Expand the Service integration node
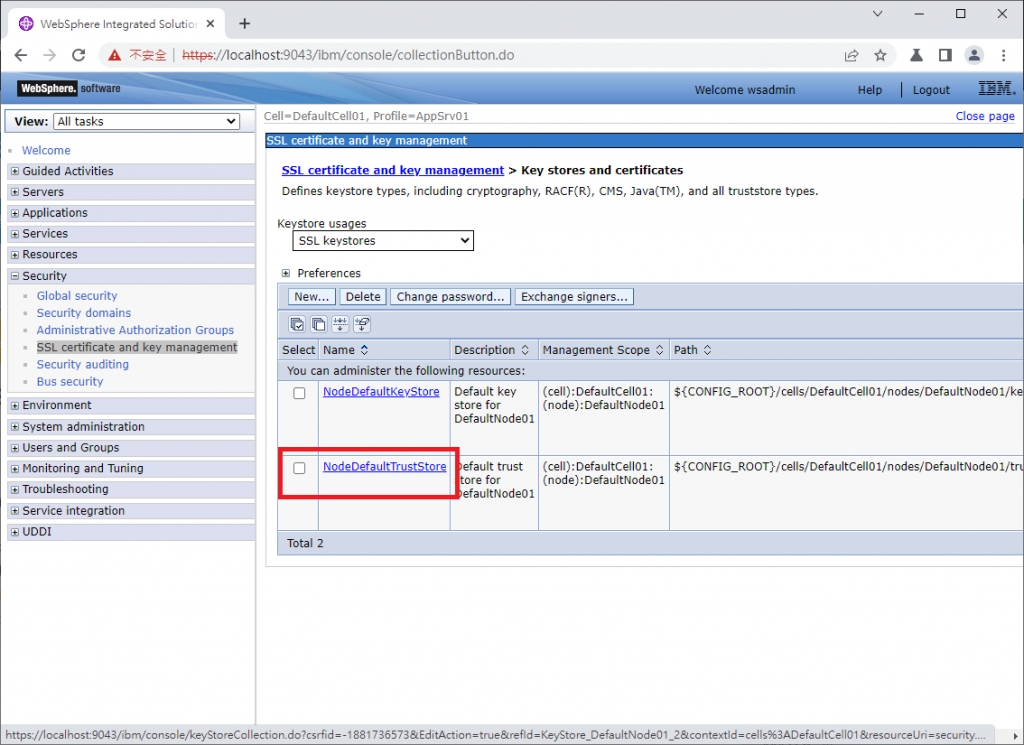Screen dimensions: 1024x745 15,511
